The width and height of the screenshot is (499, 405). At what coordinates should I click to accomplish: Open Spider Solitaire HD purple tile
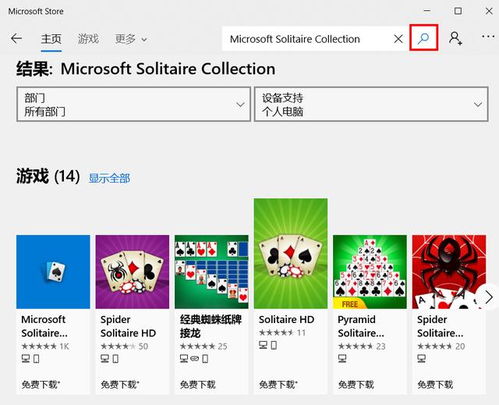coord(132,272)
